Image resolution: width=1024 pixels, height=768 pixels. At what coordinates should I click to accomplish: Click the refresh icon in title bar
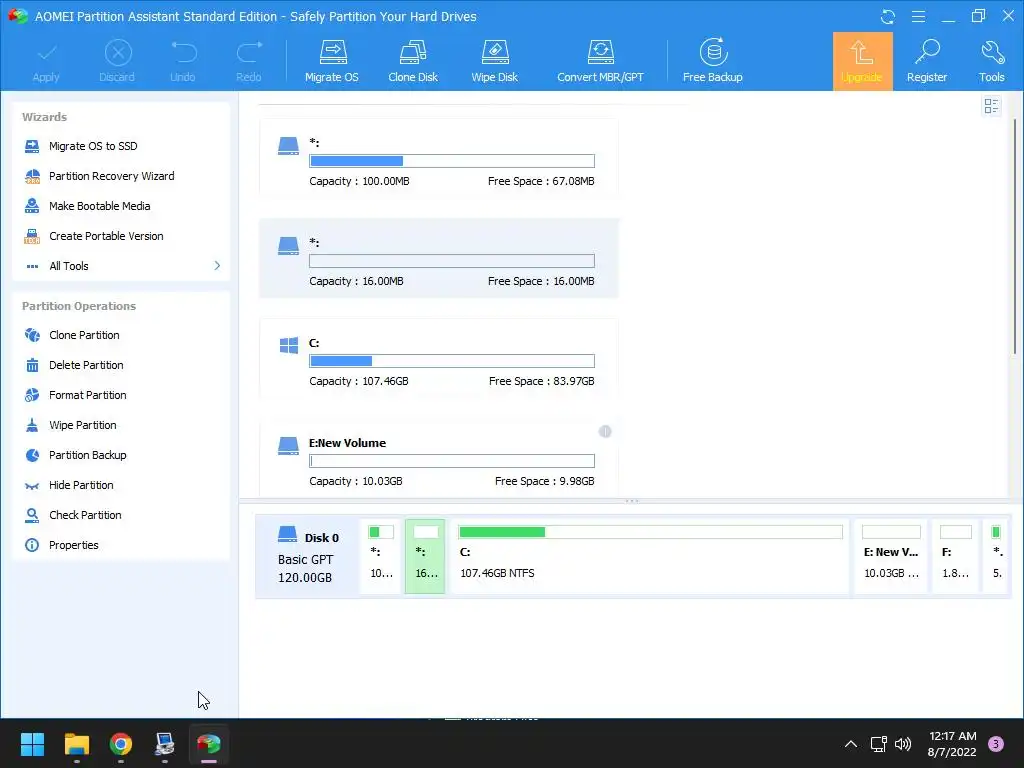888,17
